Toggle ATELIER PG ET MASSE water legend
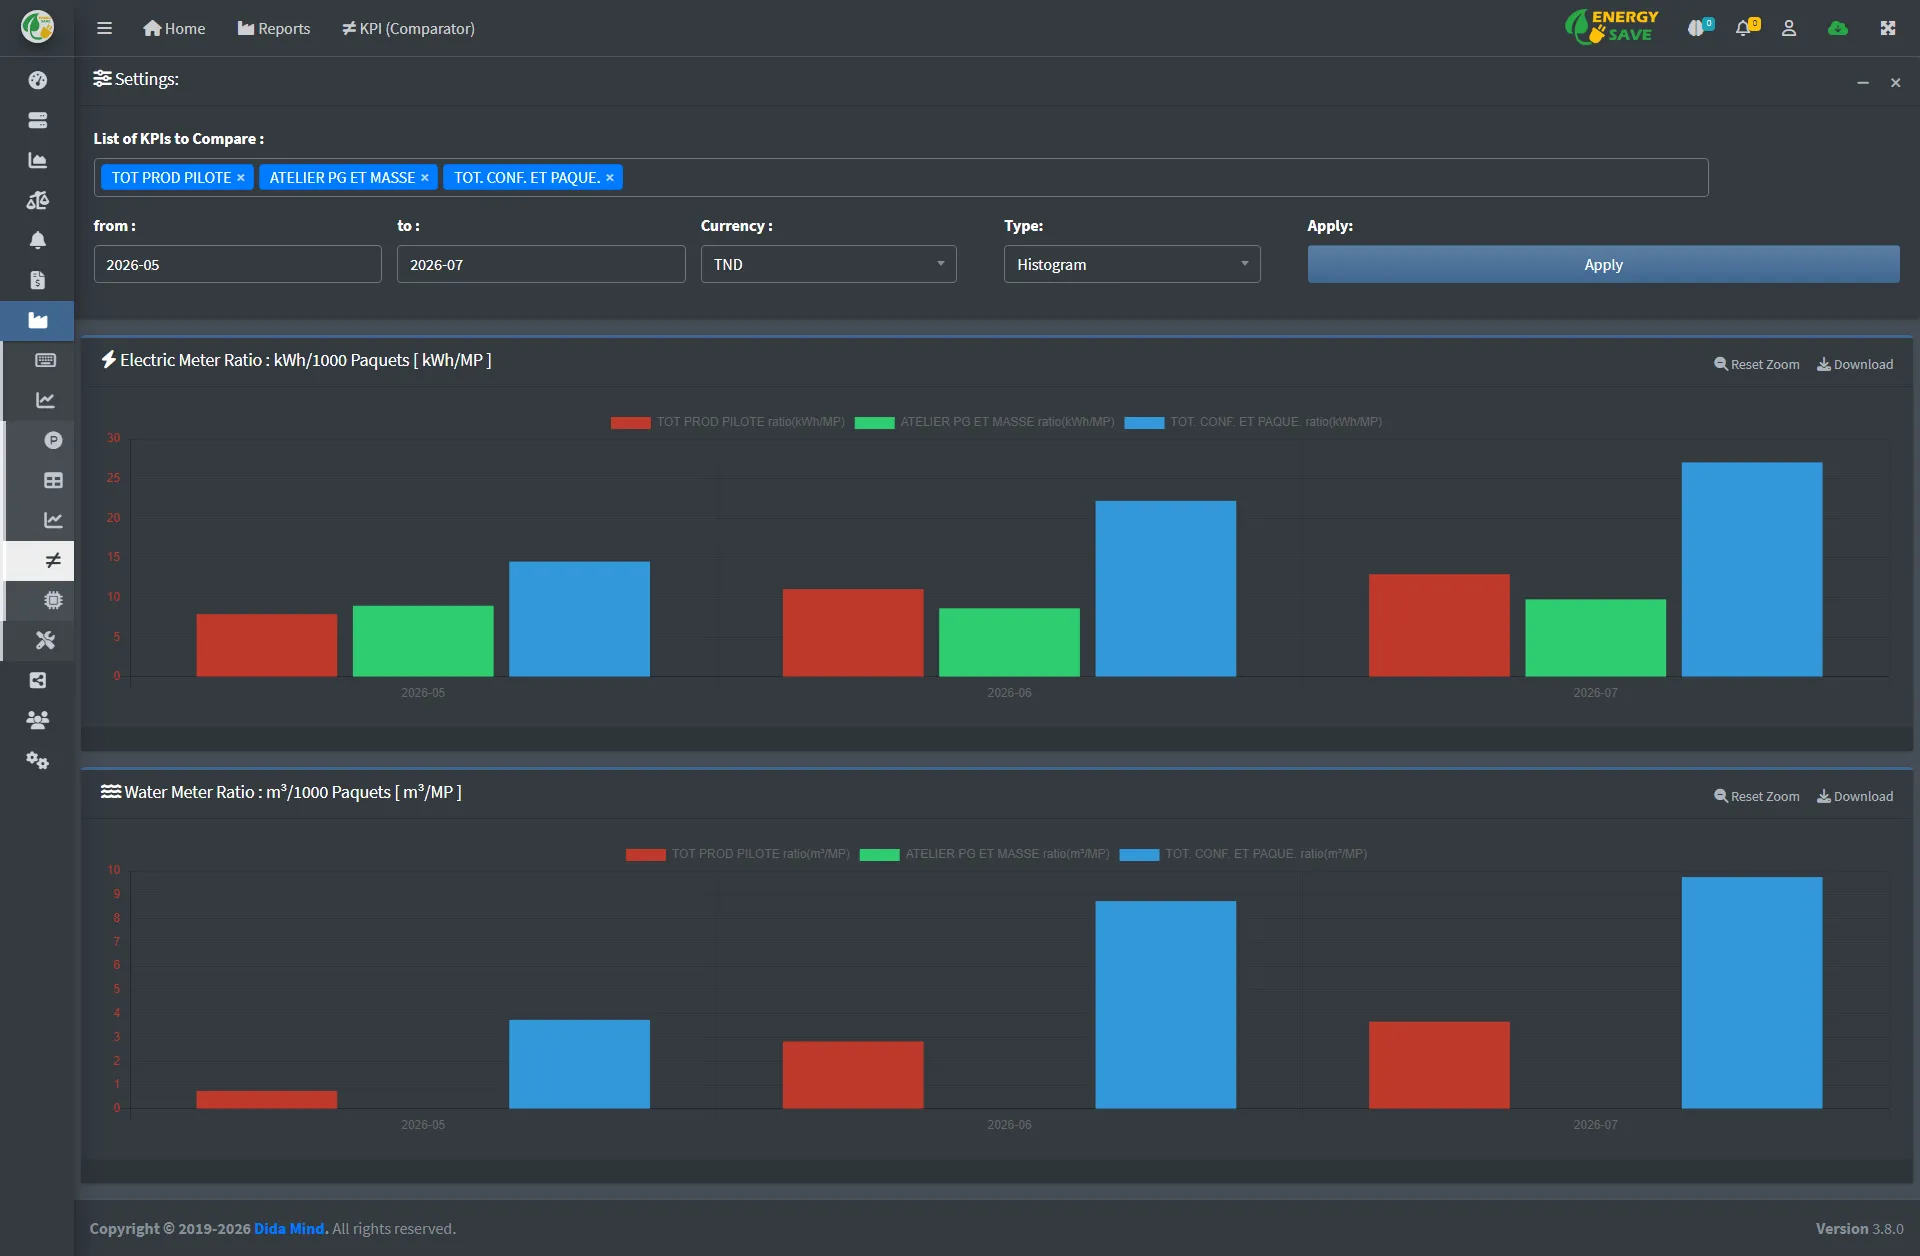 pos(984,854)
